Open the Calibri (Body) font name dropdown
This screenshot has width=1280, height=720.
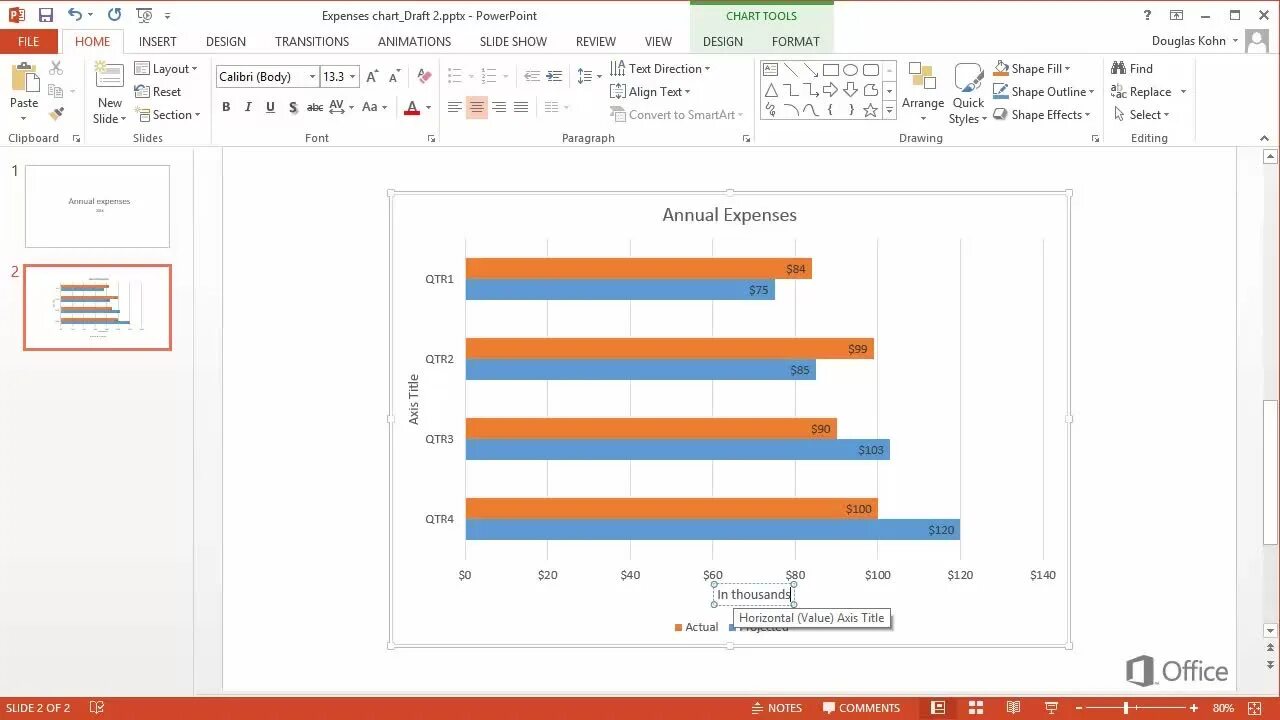click(x=312, y=77)
